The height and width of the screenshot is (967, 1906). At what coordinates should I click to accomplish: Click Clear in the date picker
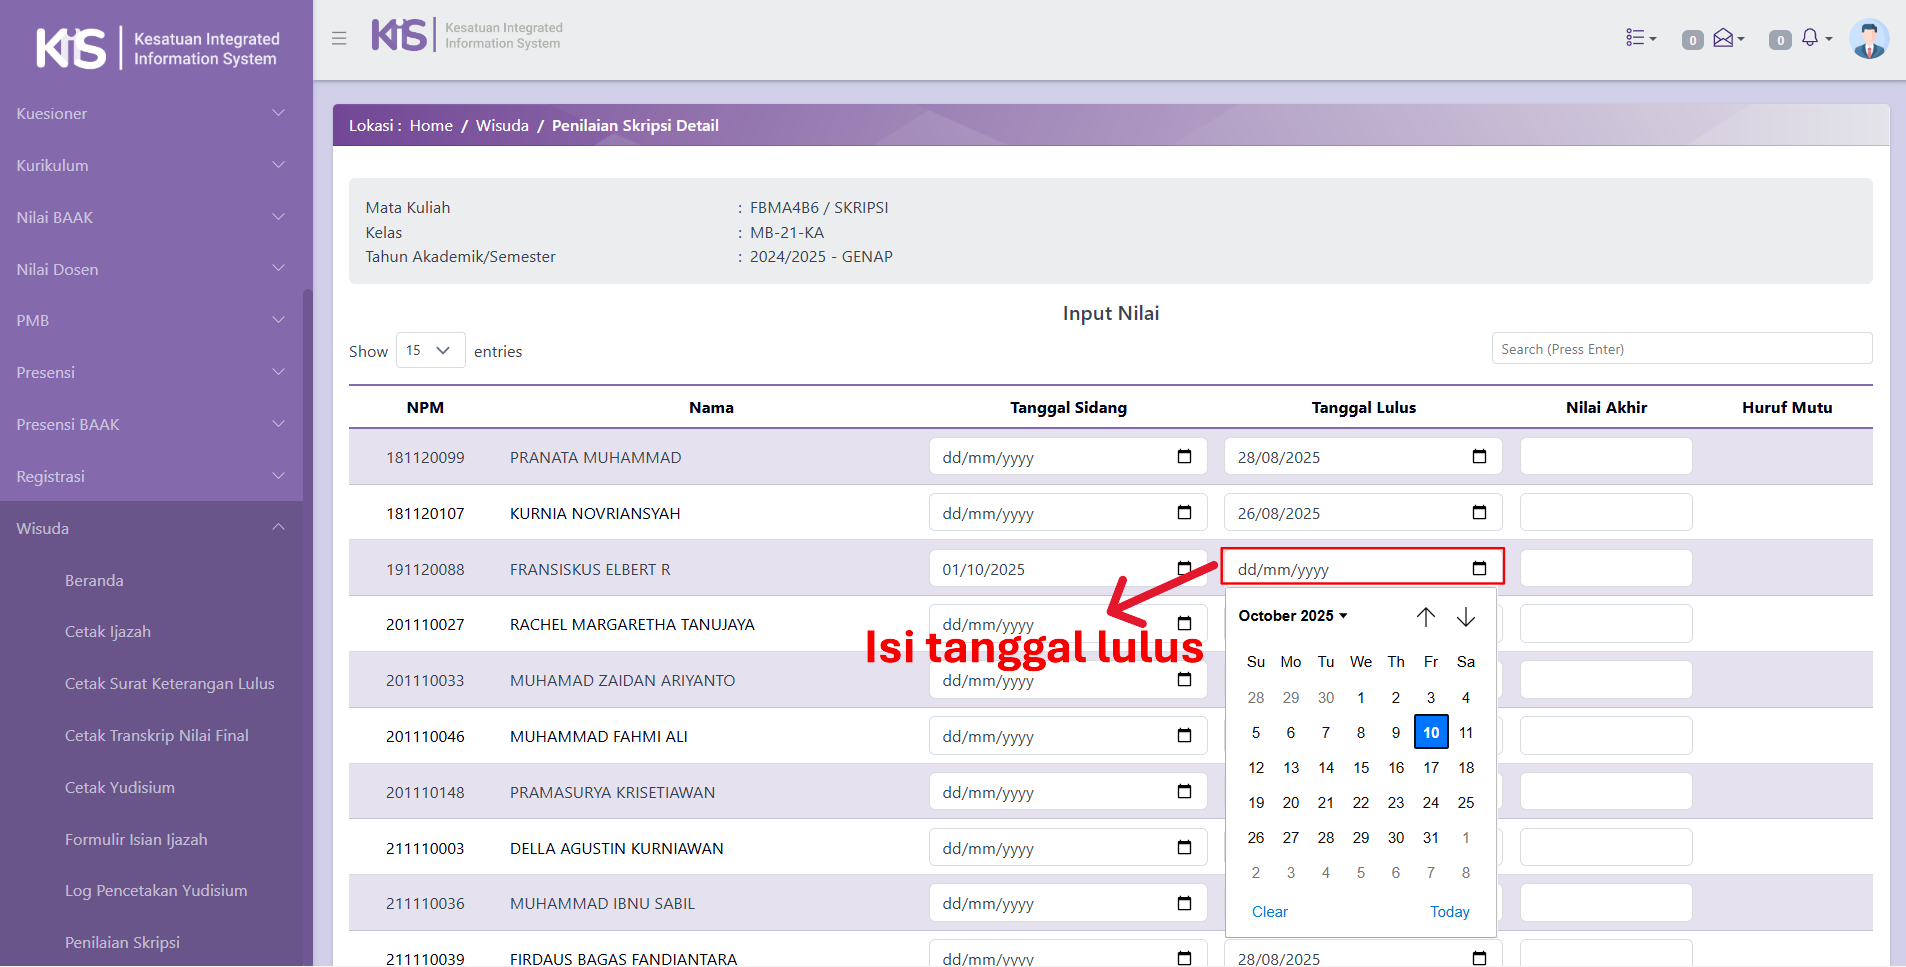tap(1269, 912)
